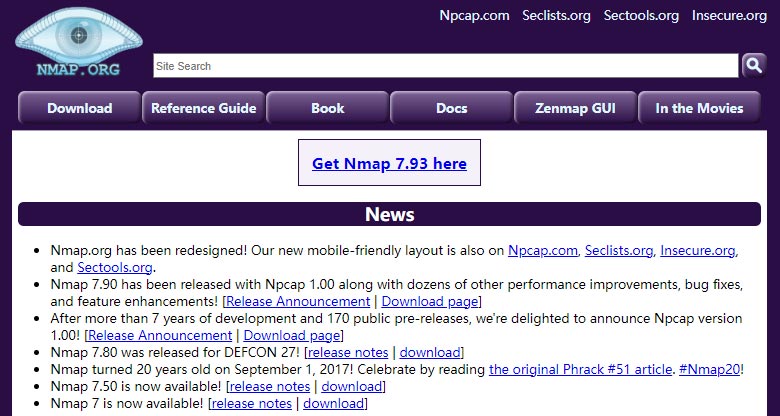The image size is (780, 416).
Task: Click the Nmap.org eye logo
Action: coord(79,42)
